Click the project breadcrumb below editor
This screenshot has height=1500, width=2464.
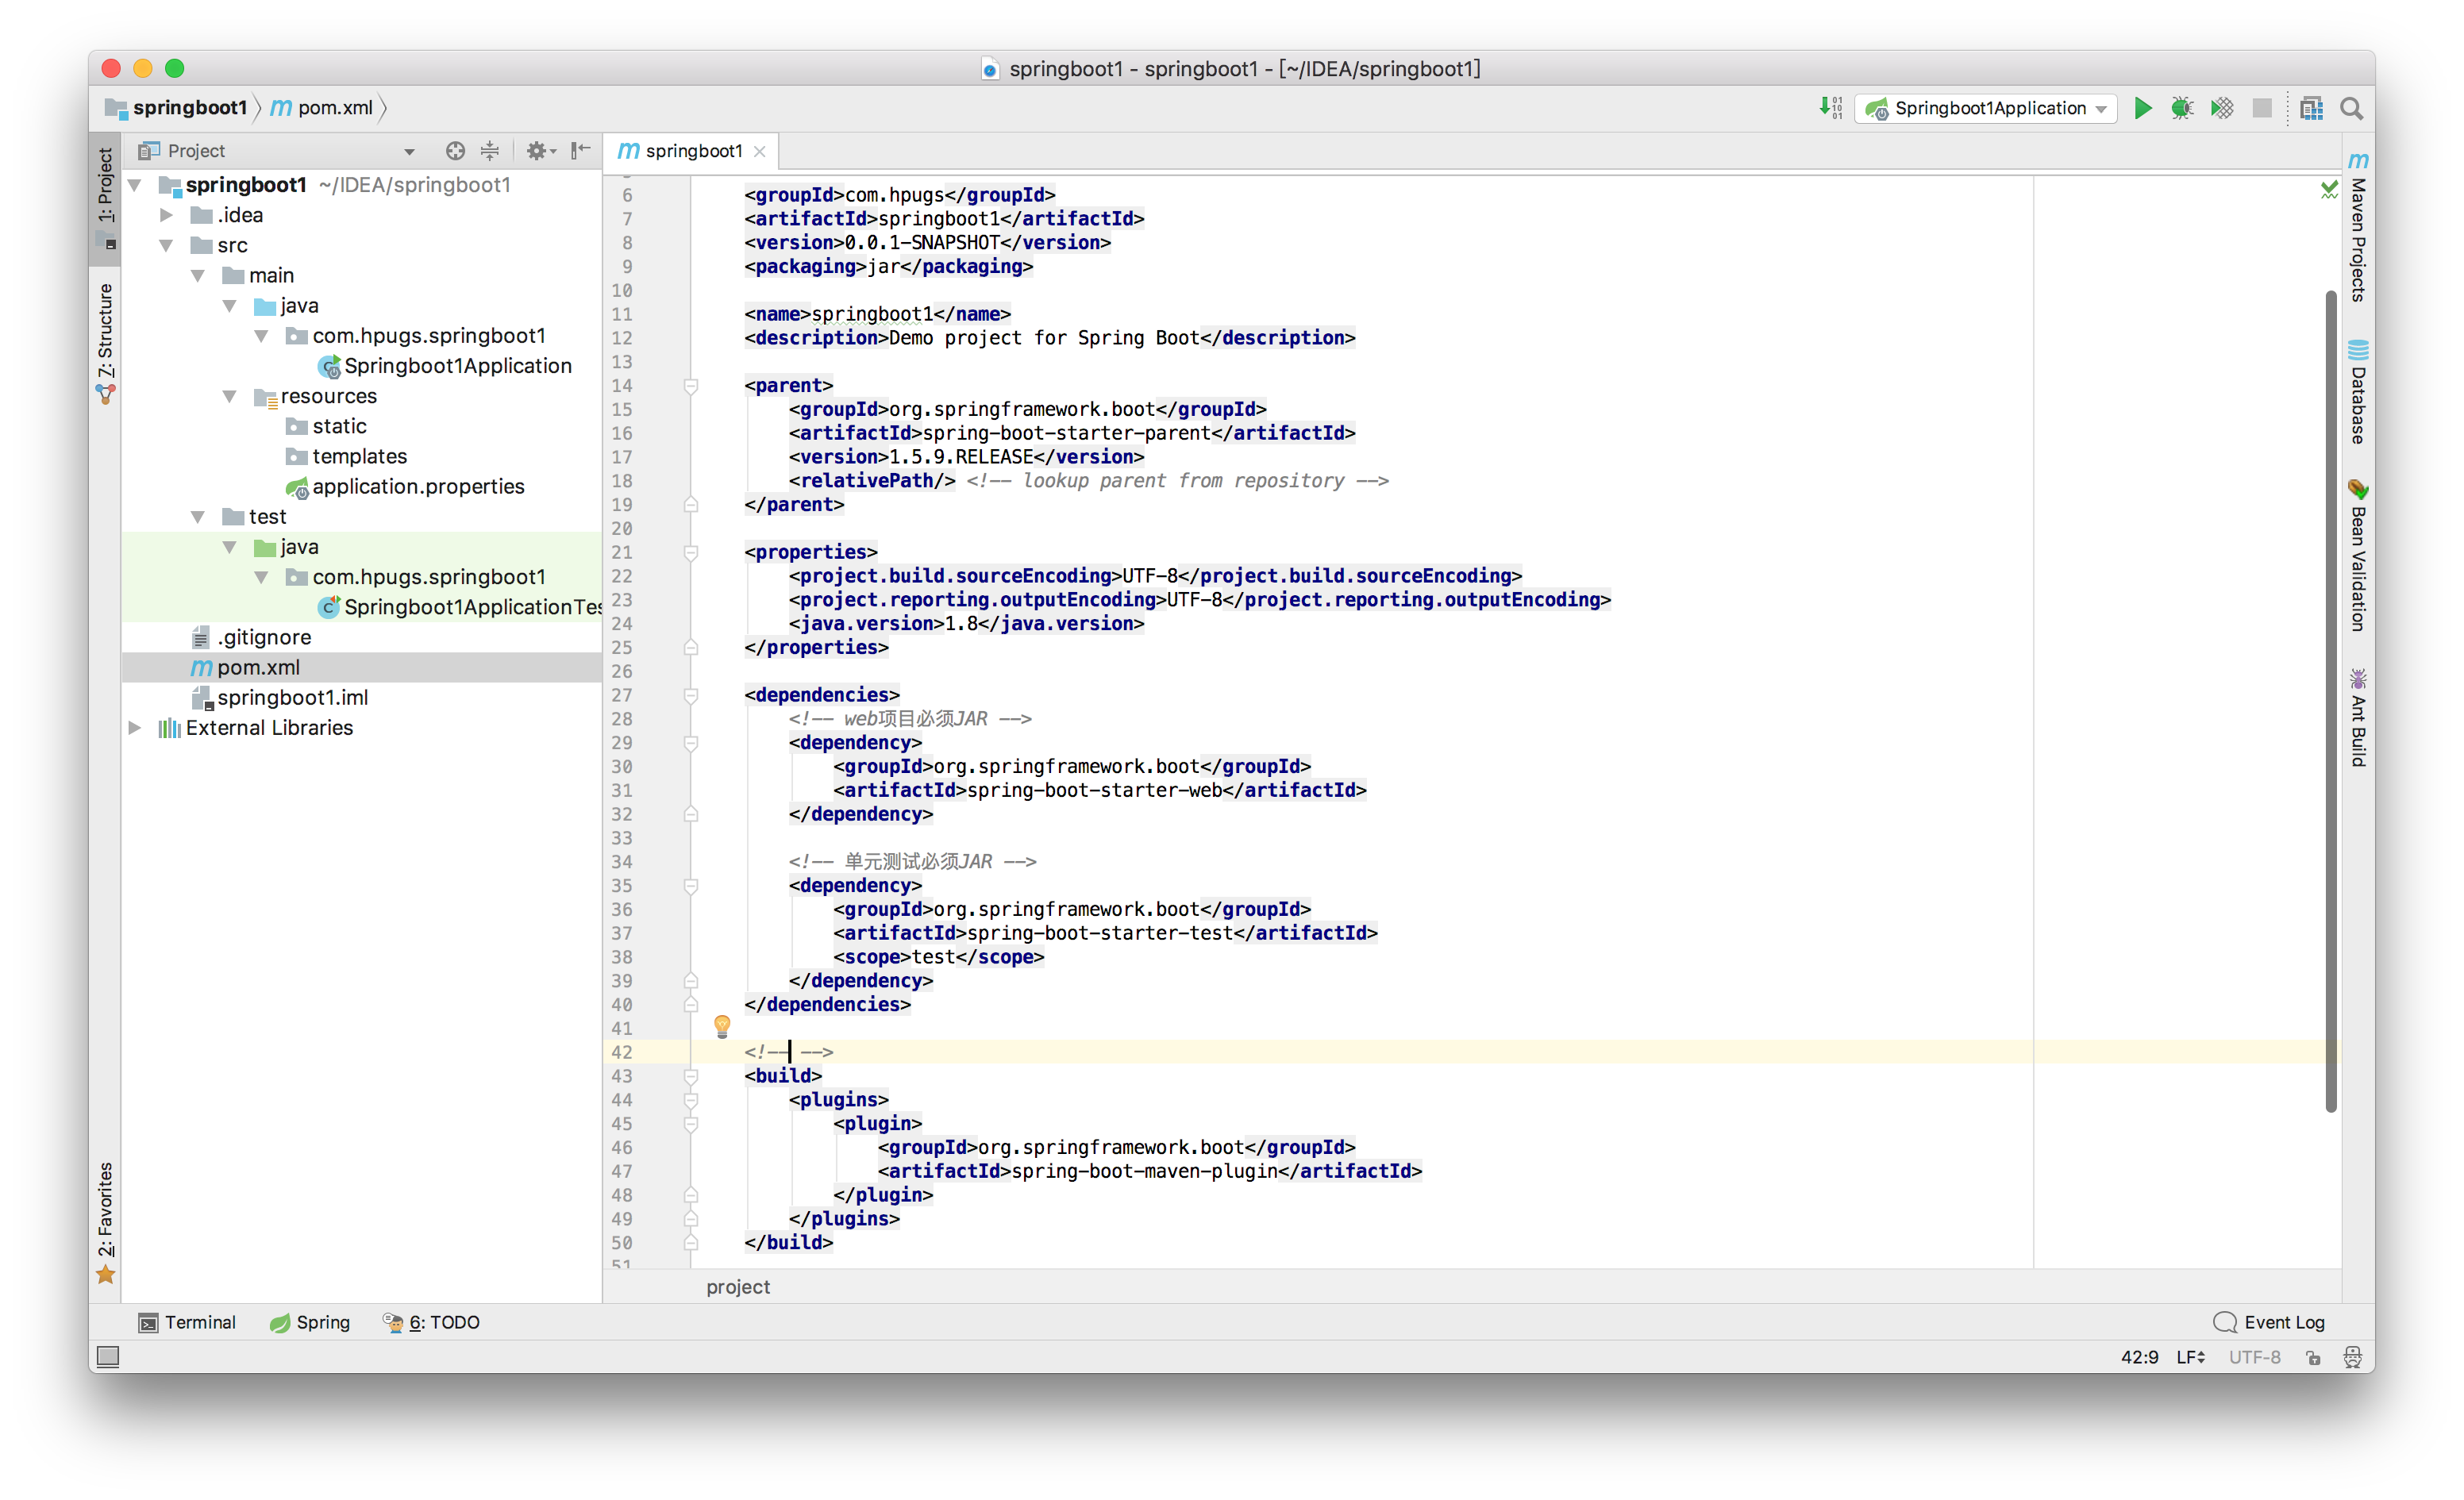pos(738,1287)
